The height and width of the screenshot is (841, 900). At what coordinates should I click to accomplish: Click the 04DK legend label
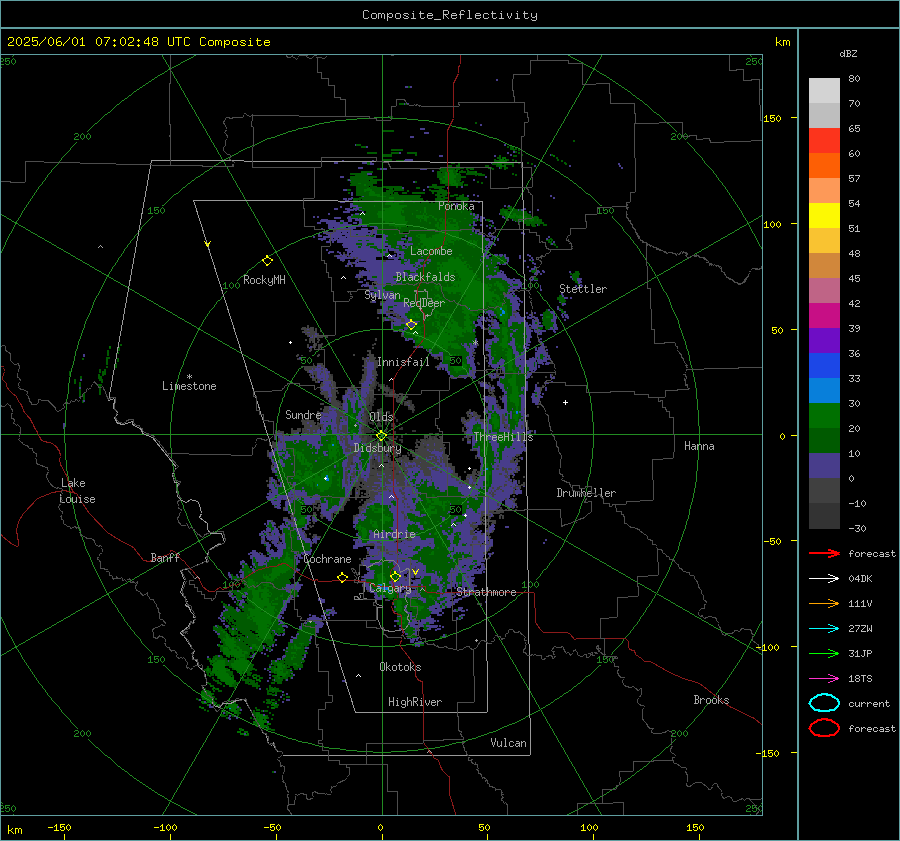point(860,579)
